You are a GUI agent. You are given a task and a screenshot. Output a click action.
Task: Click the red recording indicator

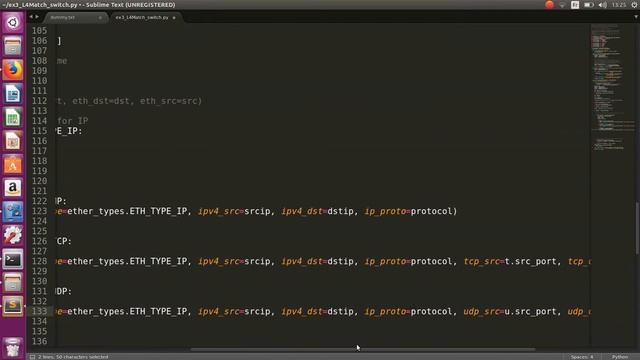point(549,5)
